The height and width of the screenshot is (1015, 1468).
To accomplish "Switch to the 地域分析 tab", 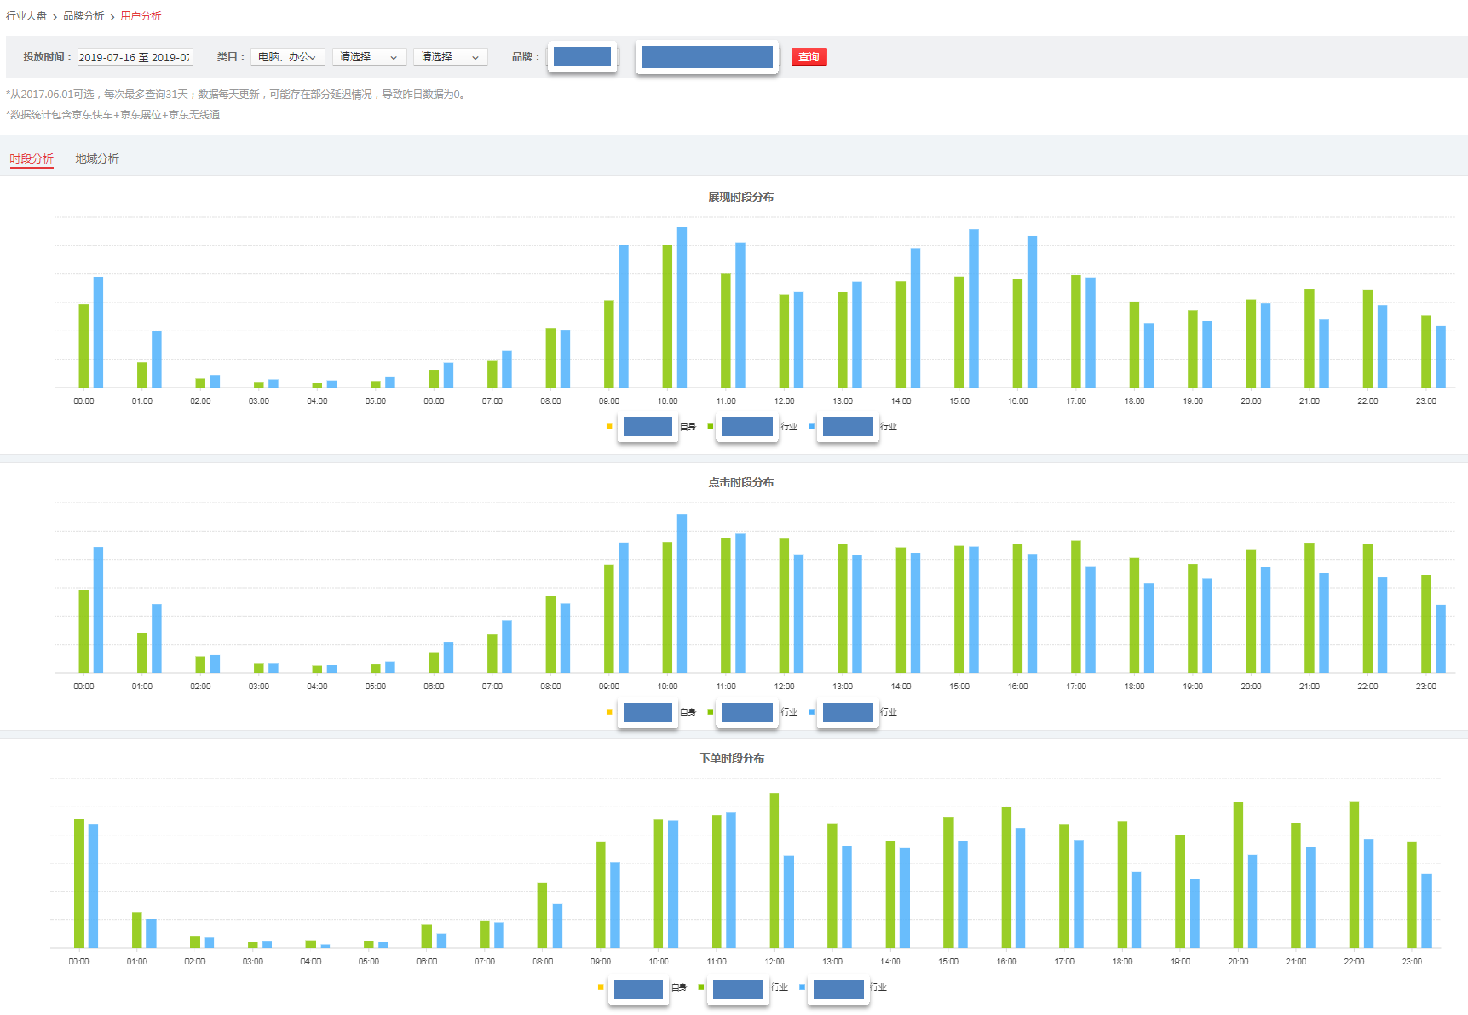I will (97, 159).
